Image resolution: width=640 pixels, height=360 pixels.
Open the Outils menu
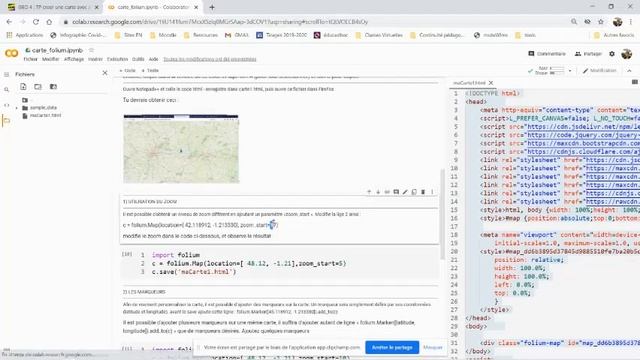[x=138, y=59]
